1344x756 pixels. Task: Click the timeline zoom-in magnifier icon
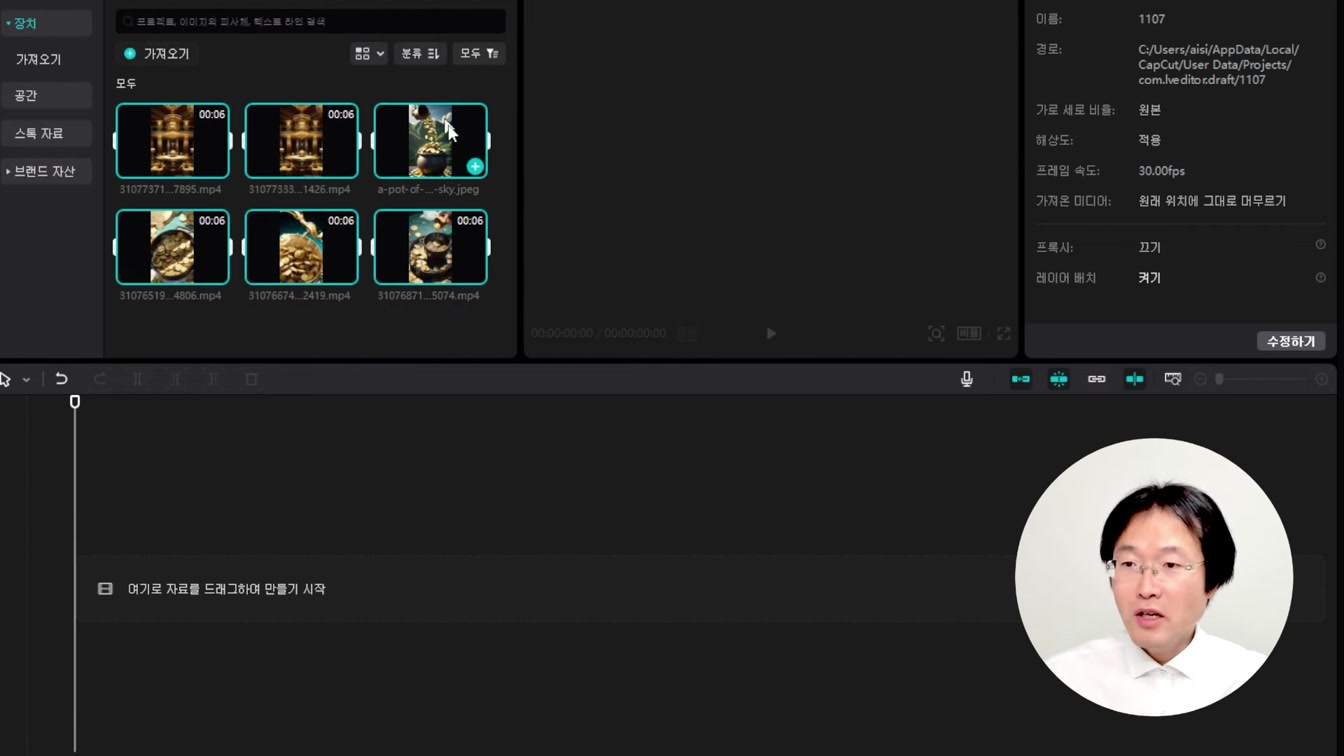pos(1322,380)
